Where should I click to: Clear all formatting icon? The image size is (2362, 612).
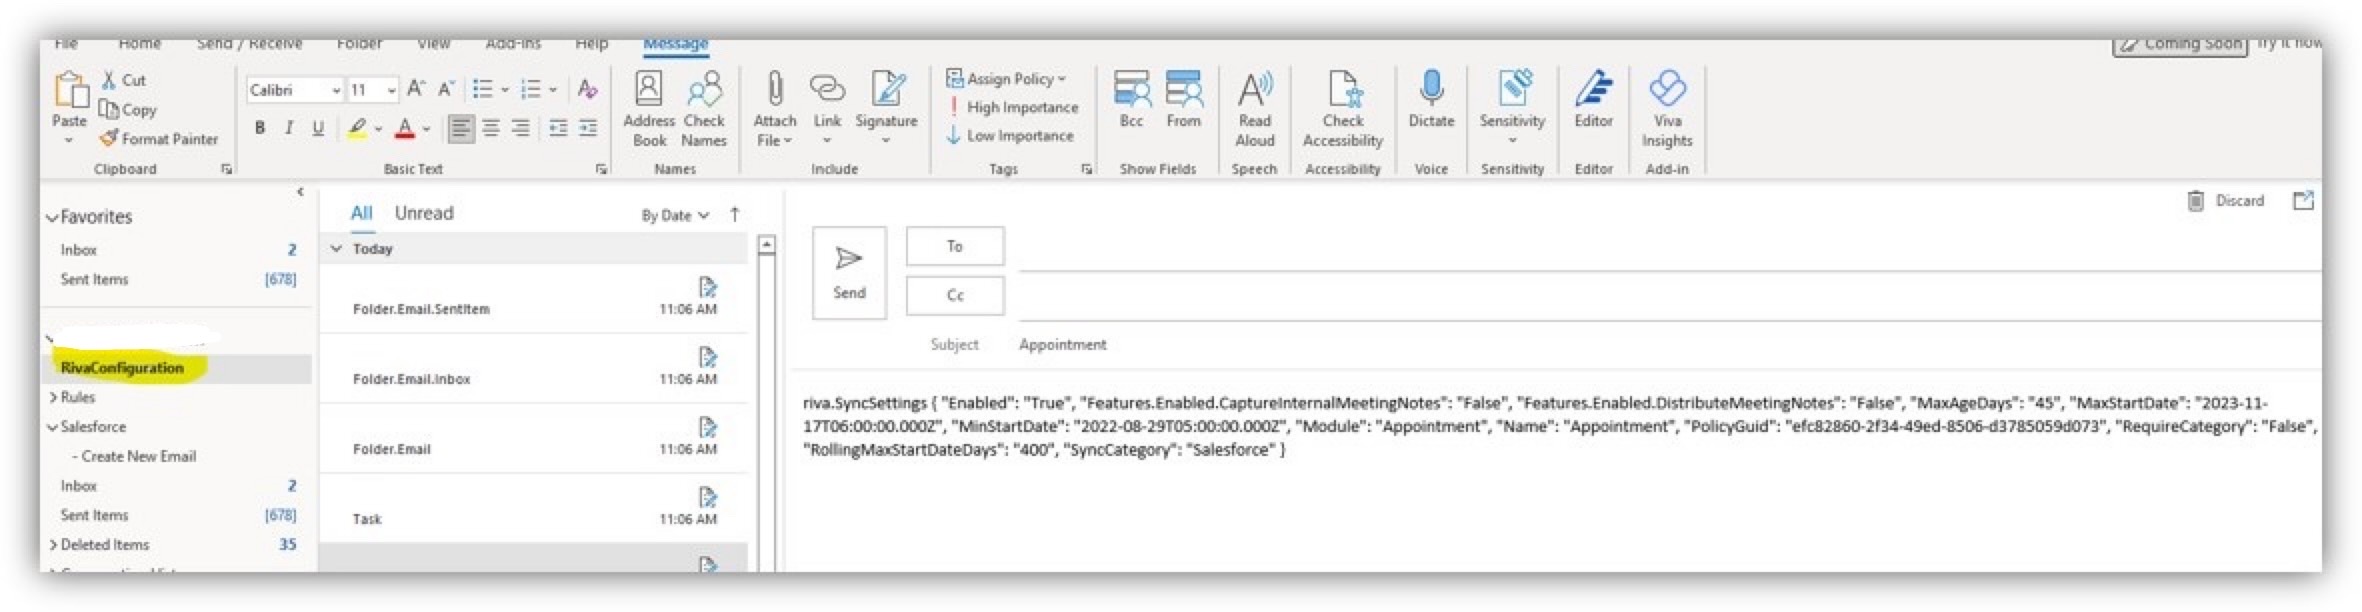(588, 90)
